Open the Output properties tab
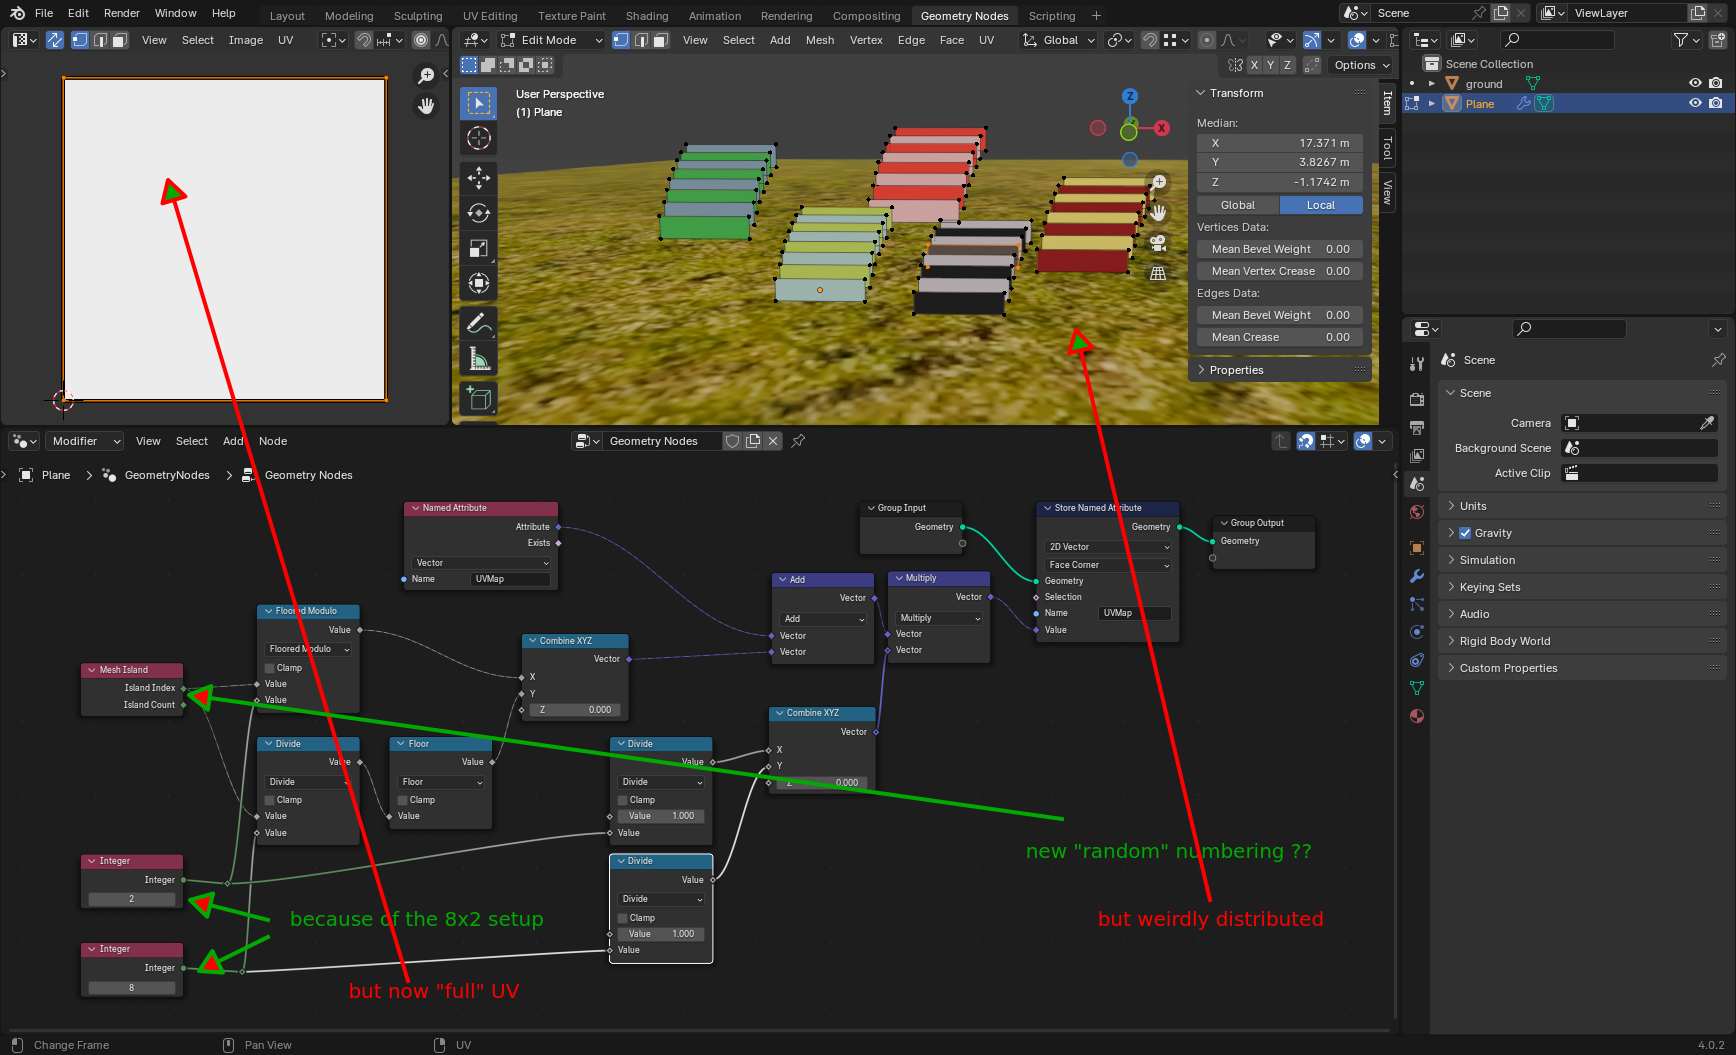The image size is (1736, 1055). pos(1417,427)
